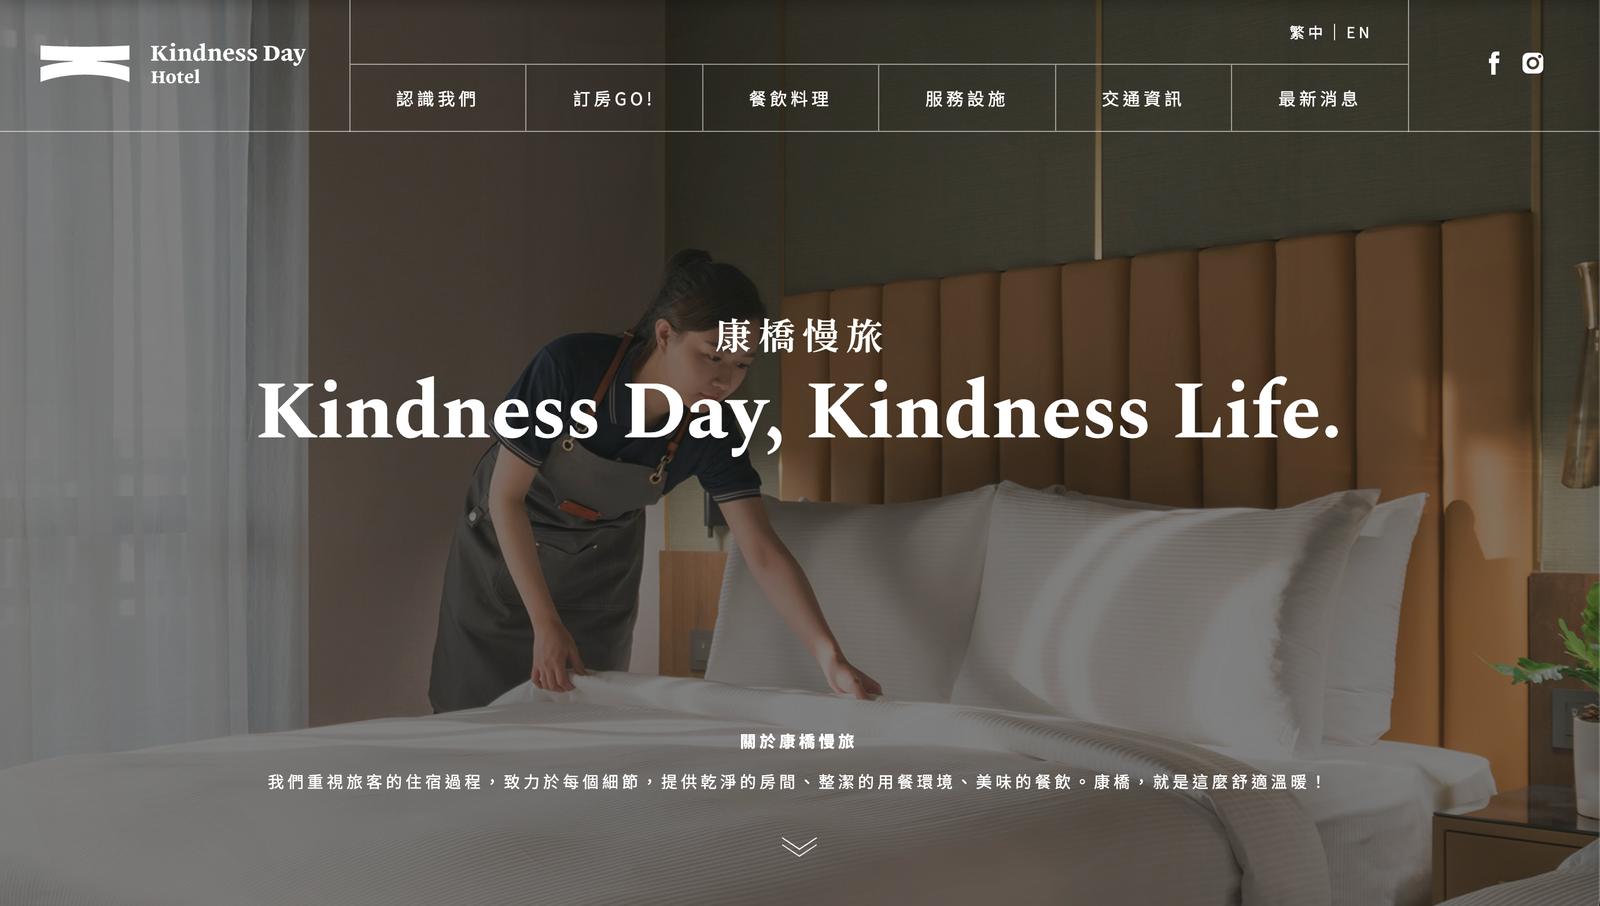
Task: Switch language to EN
Action: pos(1358,33)
